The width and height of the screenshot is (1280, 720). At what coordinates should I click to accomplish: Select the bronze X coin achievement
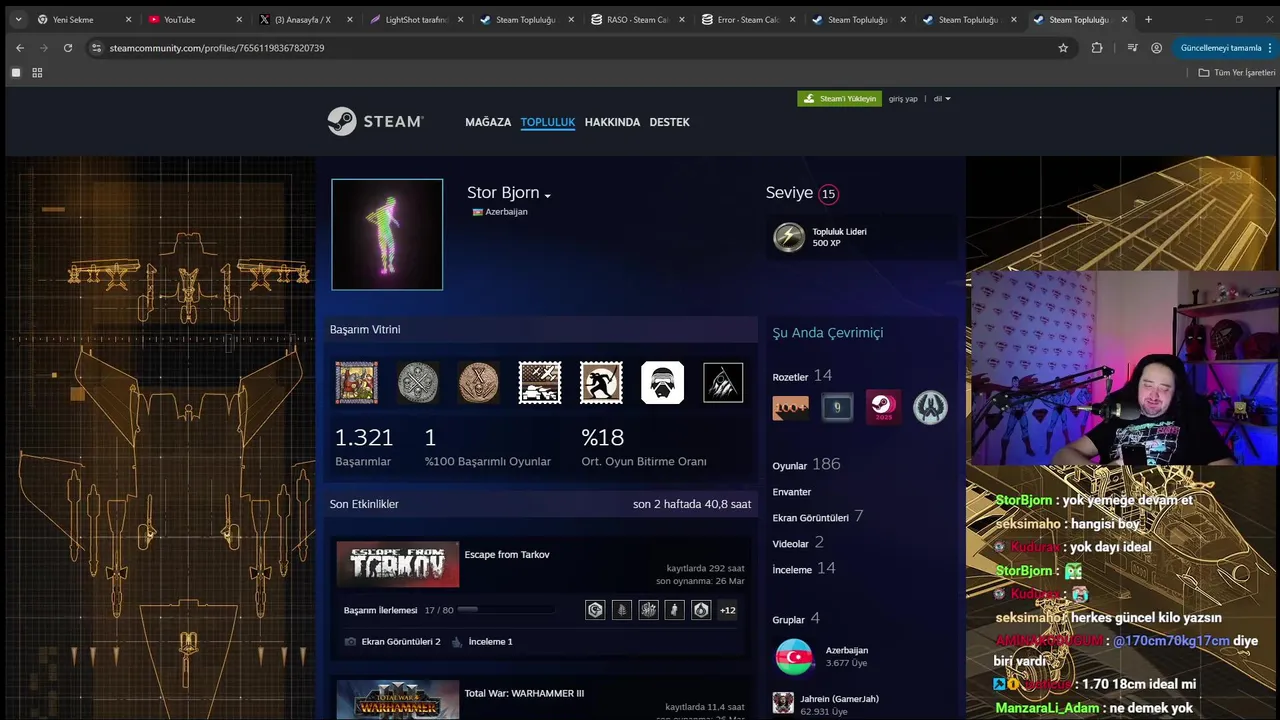coord(479,382)
